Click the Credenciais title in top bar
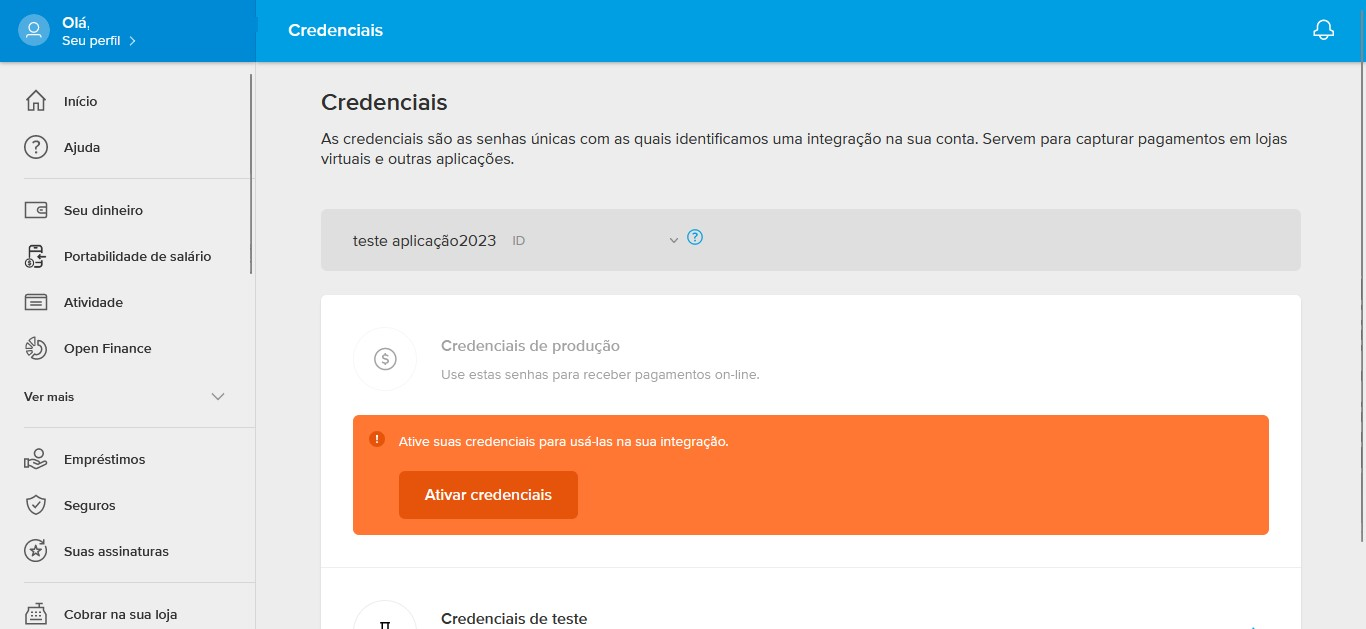The image size is (1366, 629). click(335, 30)
